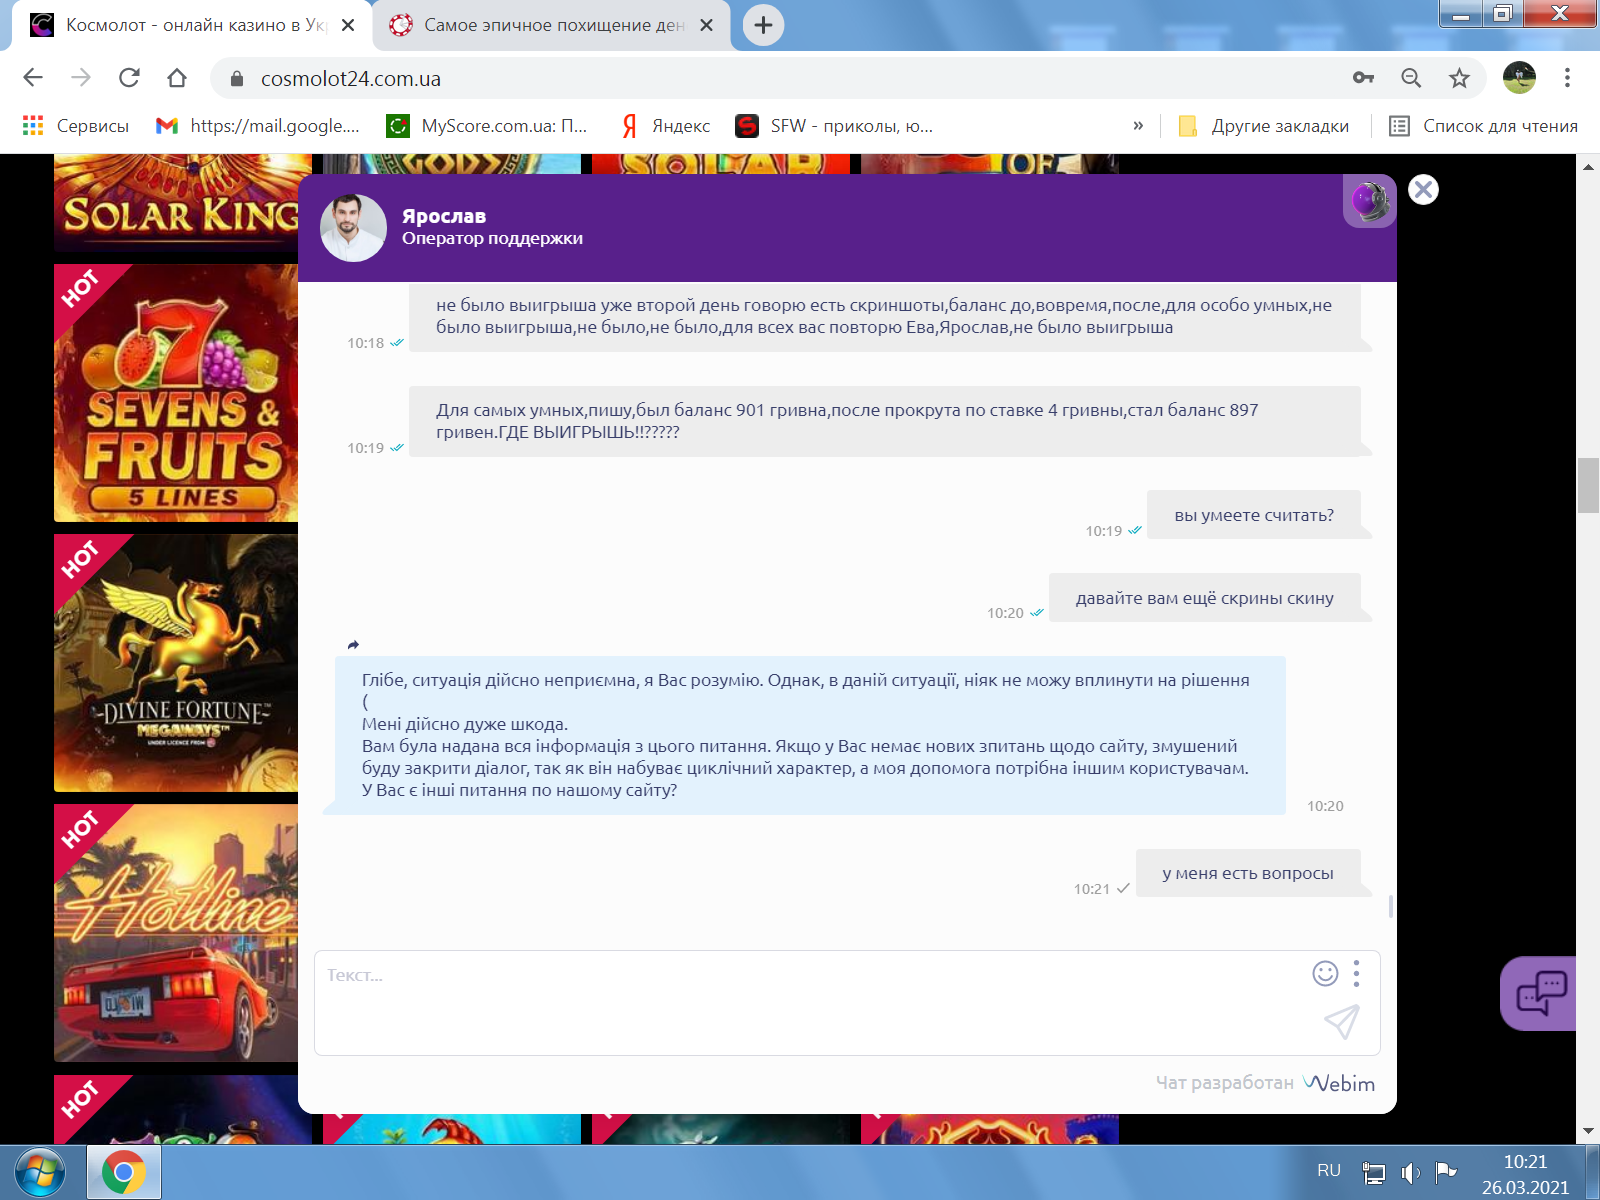Open the browser home page
Viewport: 1600px width, 1200px height.
(x=177, y=78)
